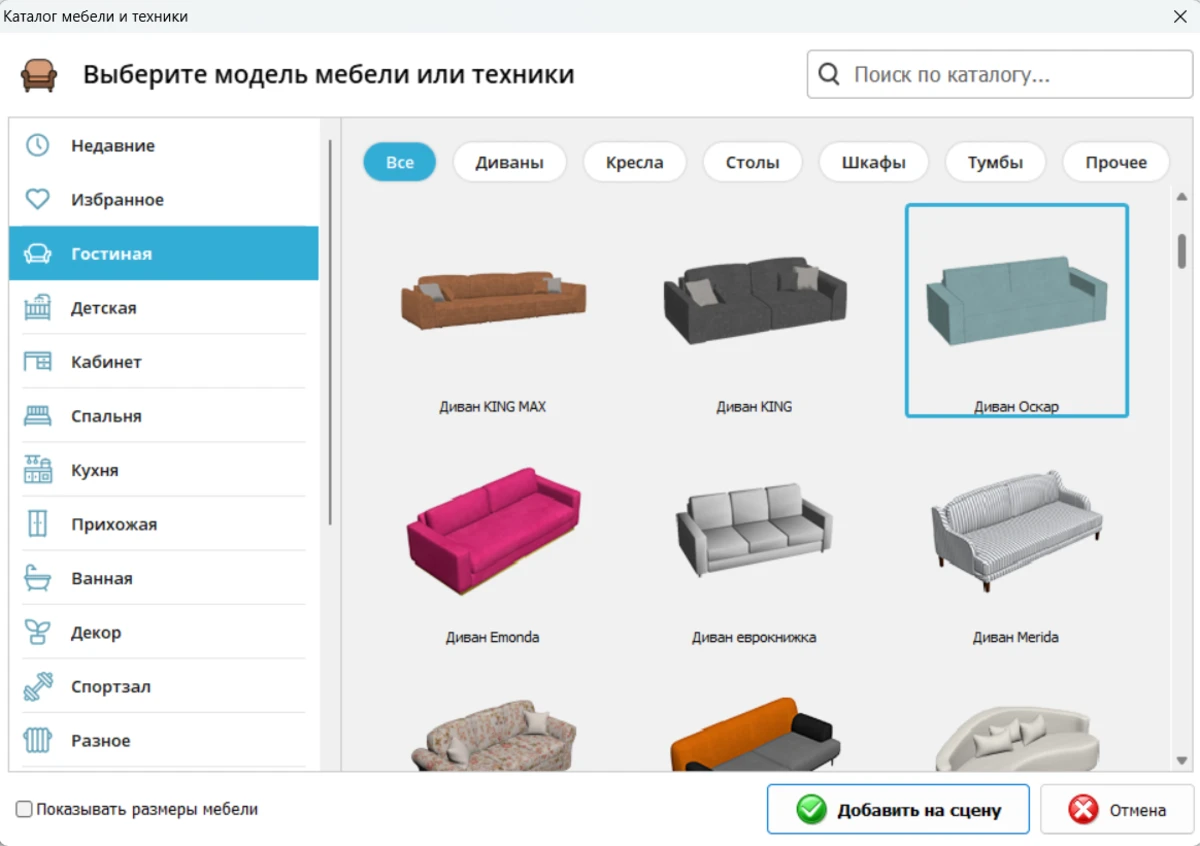1200x846 pixels.
Task: Click the sofa icon beside Гостиная
Action: pos(37,253)
